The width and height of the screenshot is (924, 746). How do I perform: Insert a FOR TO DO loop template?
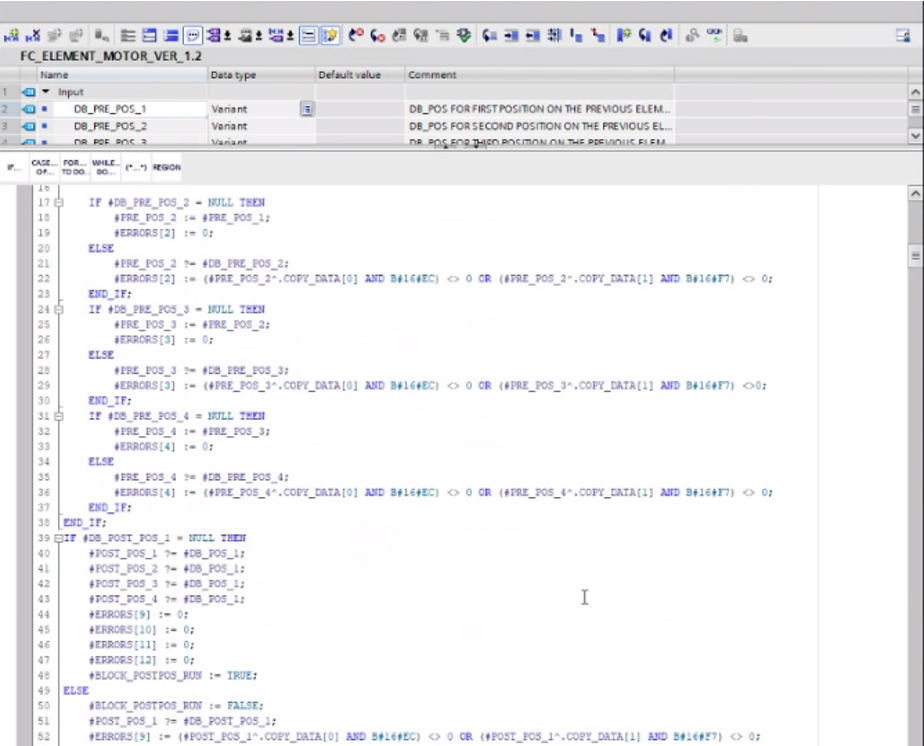click(74, 167)
